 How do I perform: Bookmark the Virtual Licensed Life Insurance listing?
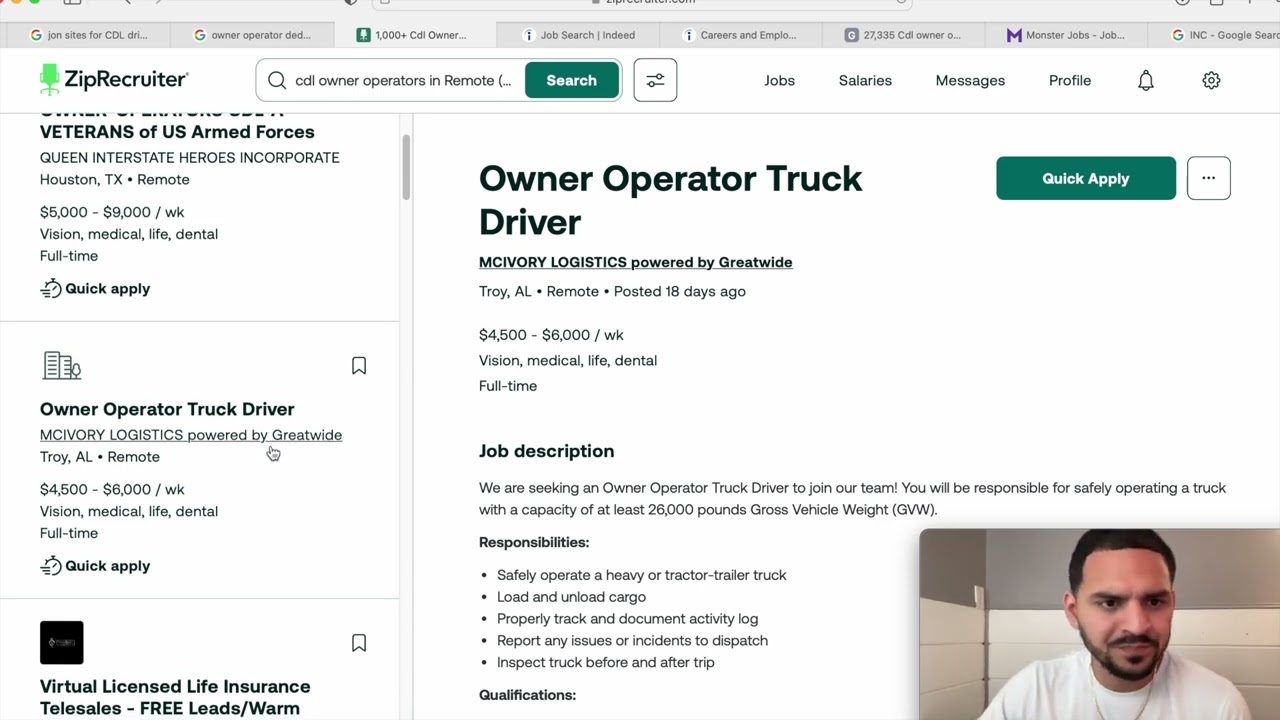(359, 643)
